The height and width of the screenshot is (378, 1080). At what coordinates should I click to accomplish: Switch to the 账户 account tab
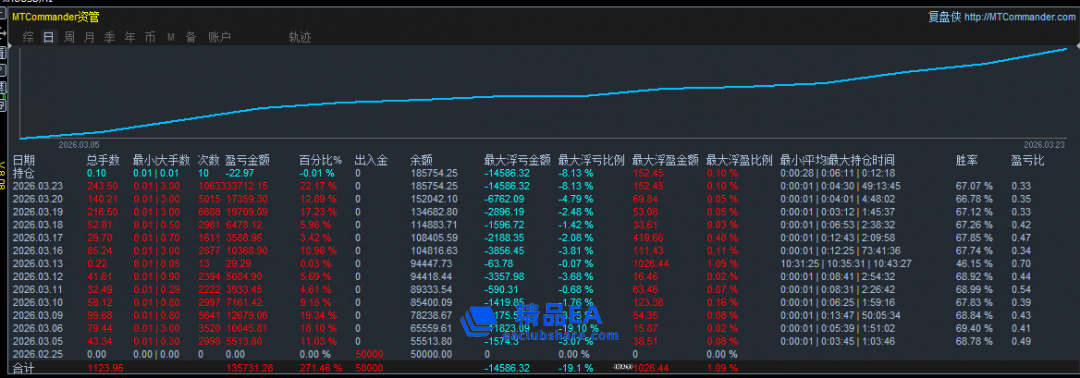[219, 37]
